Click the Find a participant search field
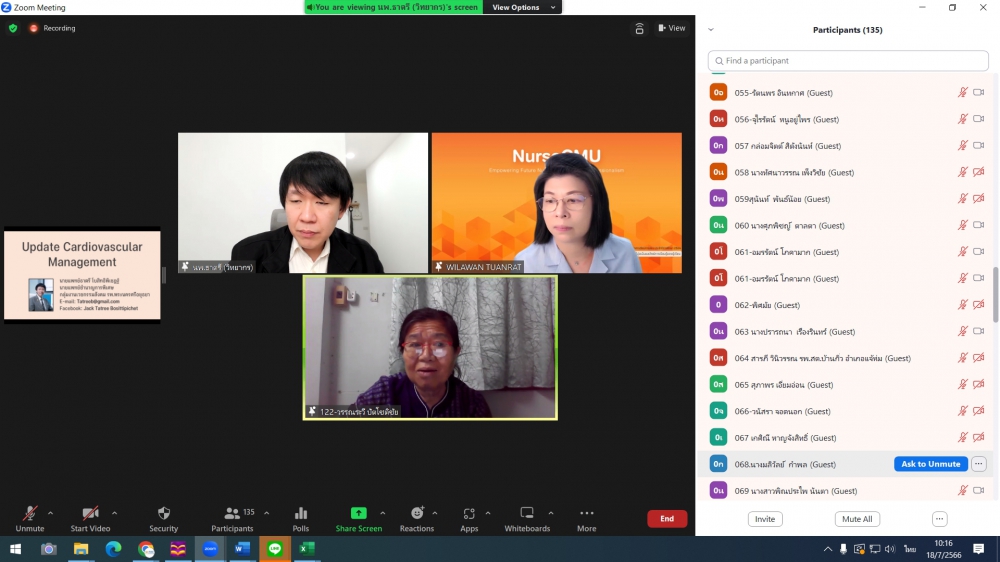1000x562 pixels. point(848,61)
